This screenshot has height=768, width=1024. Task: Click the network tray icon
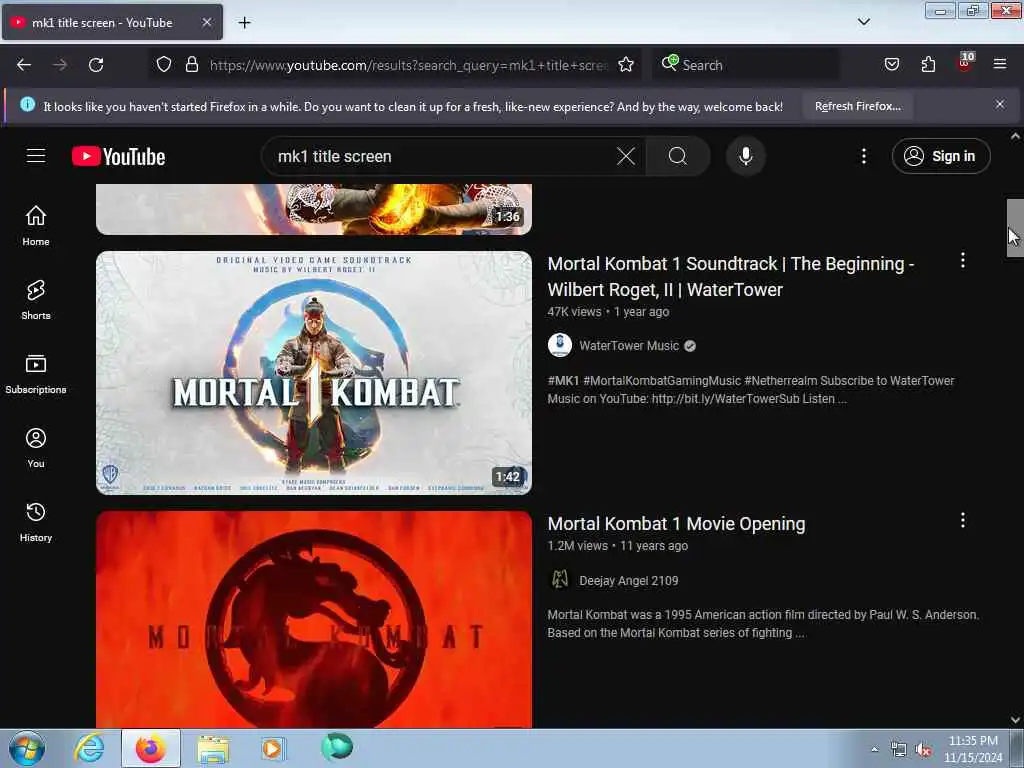(x=899, y=750)
